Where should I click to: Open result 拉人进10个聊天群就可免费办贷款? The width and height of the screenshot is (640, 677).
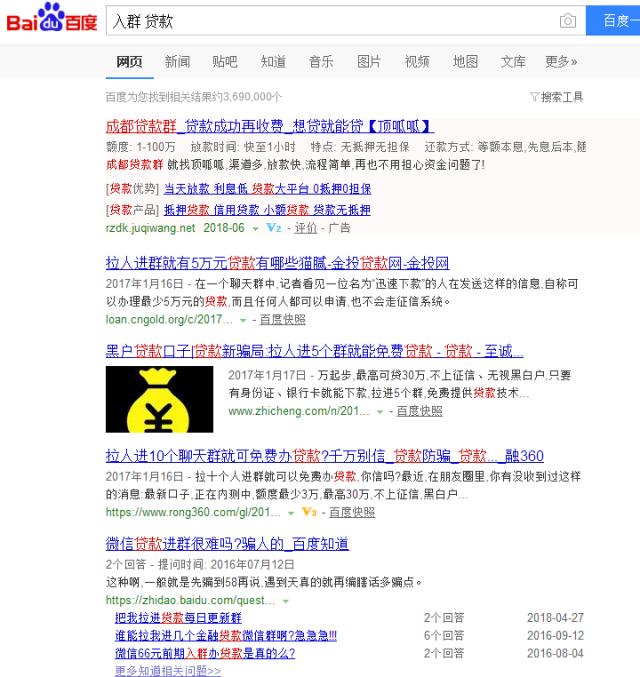pos(325,456)
